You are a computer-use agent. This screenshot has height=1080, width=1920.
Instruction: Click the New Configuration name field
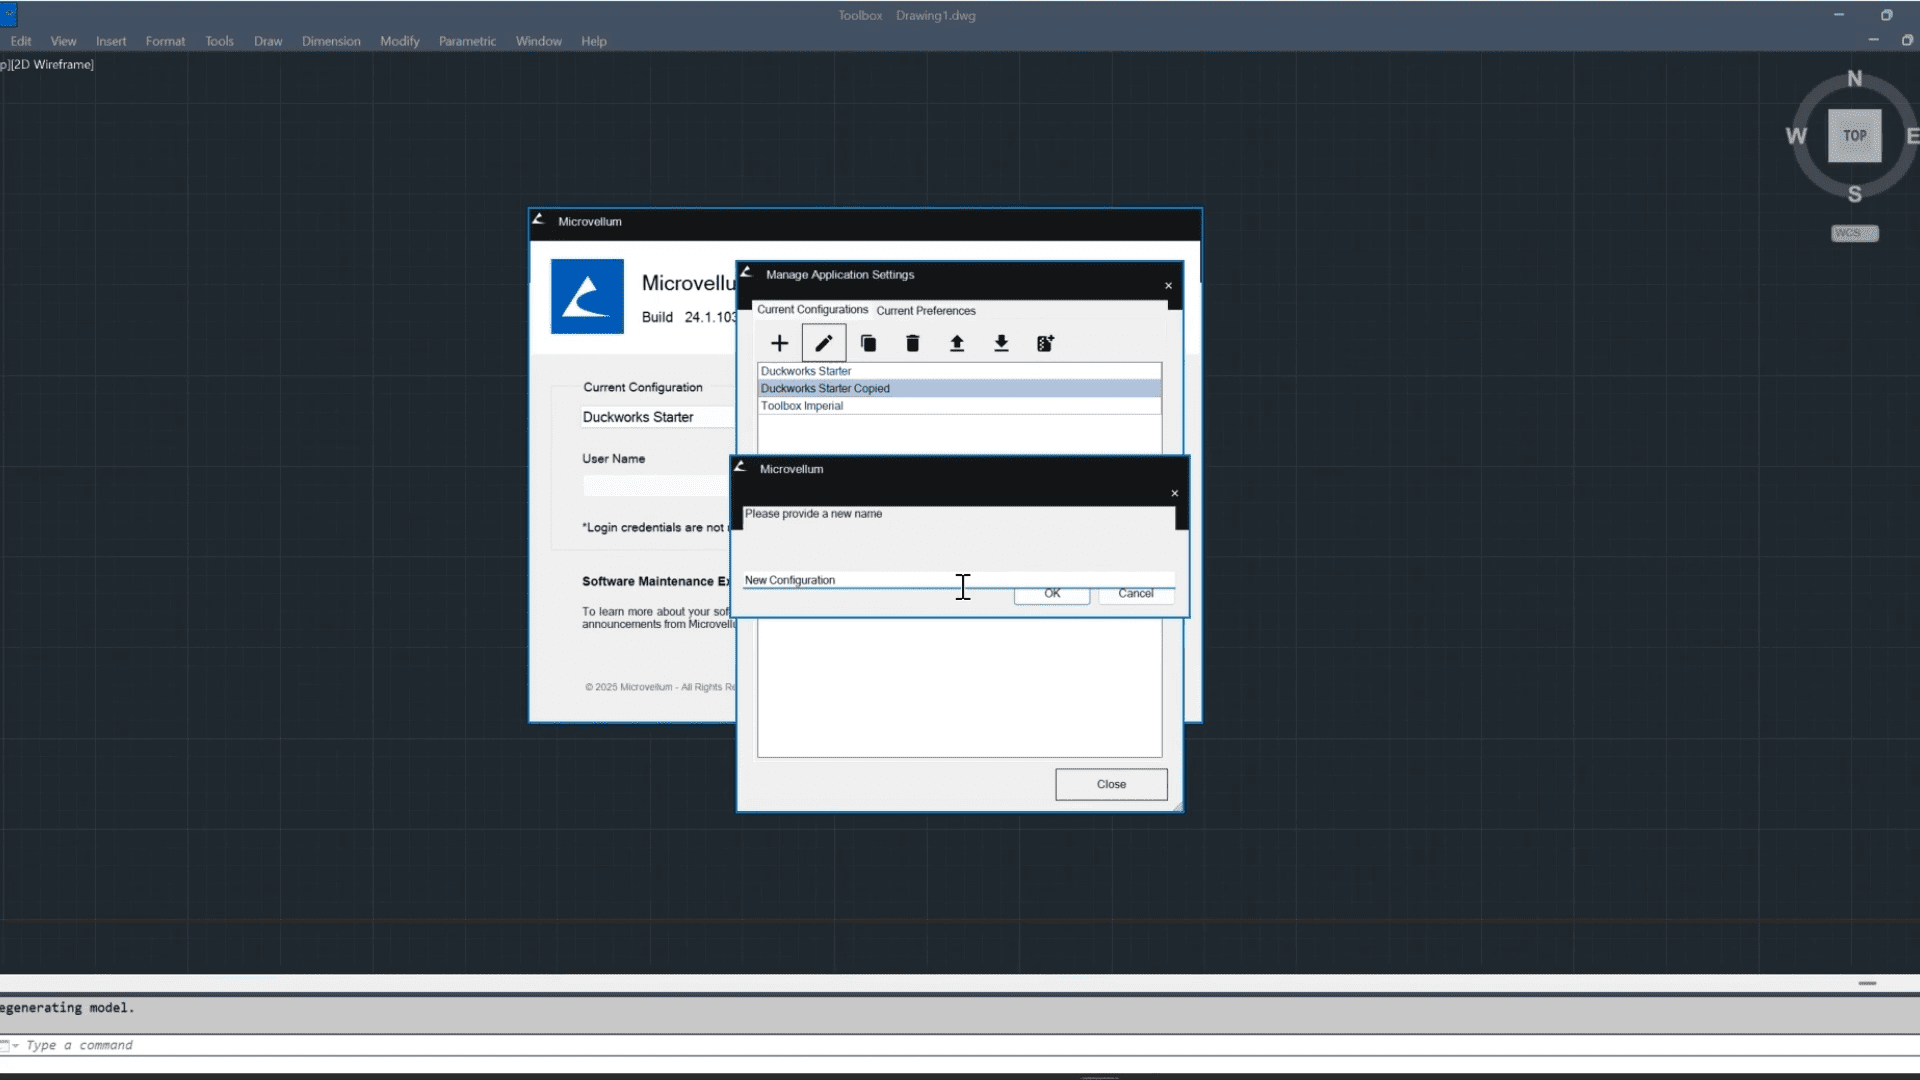958,580
